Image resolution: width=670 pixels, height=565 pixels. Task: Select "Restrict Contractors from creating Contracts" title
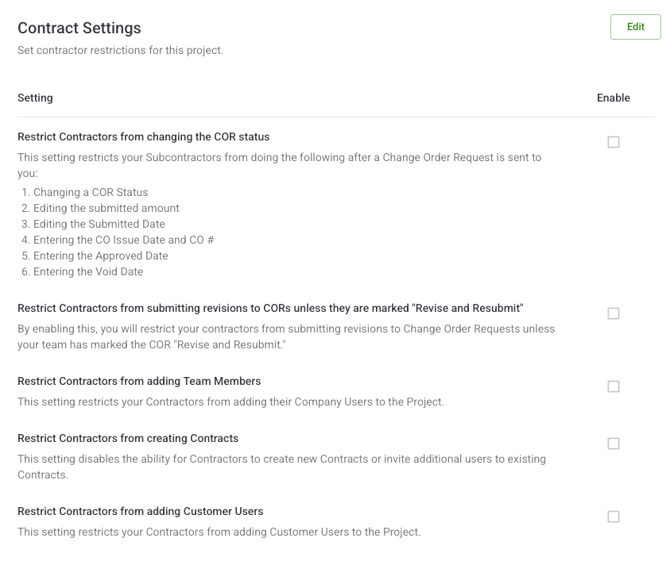128,438
